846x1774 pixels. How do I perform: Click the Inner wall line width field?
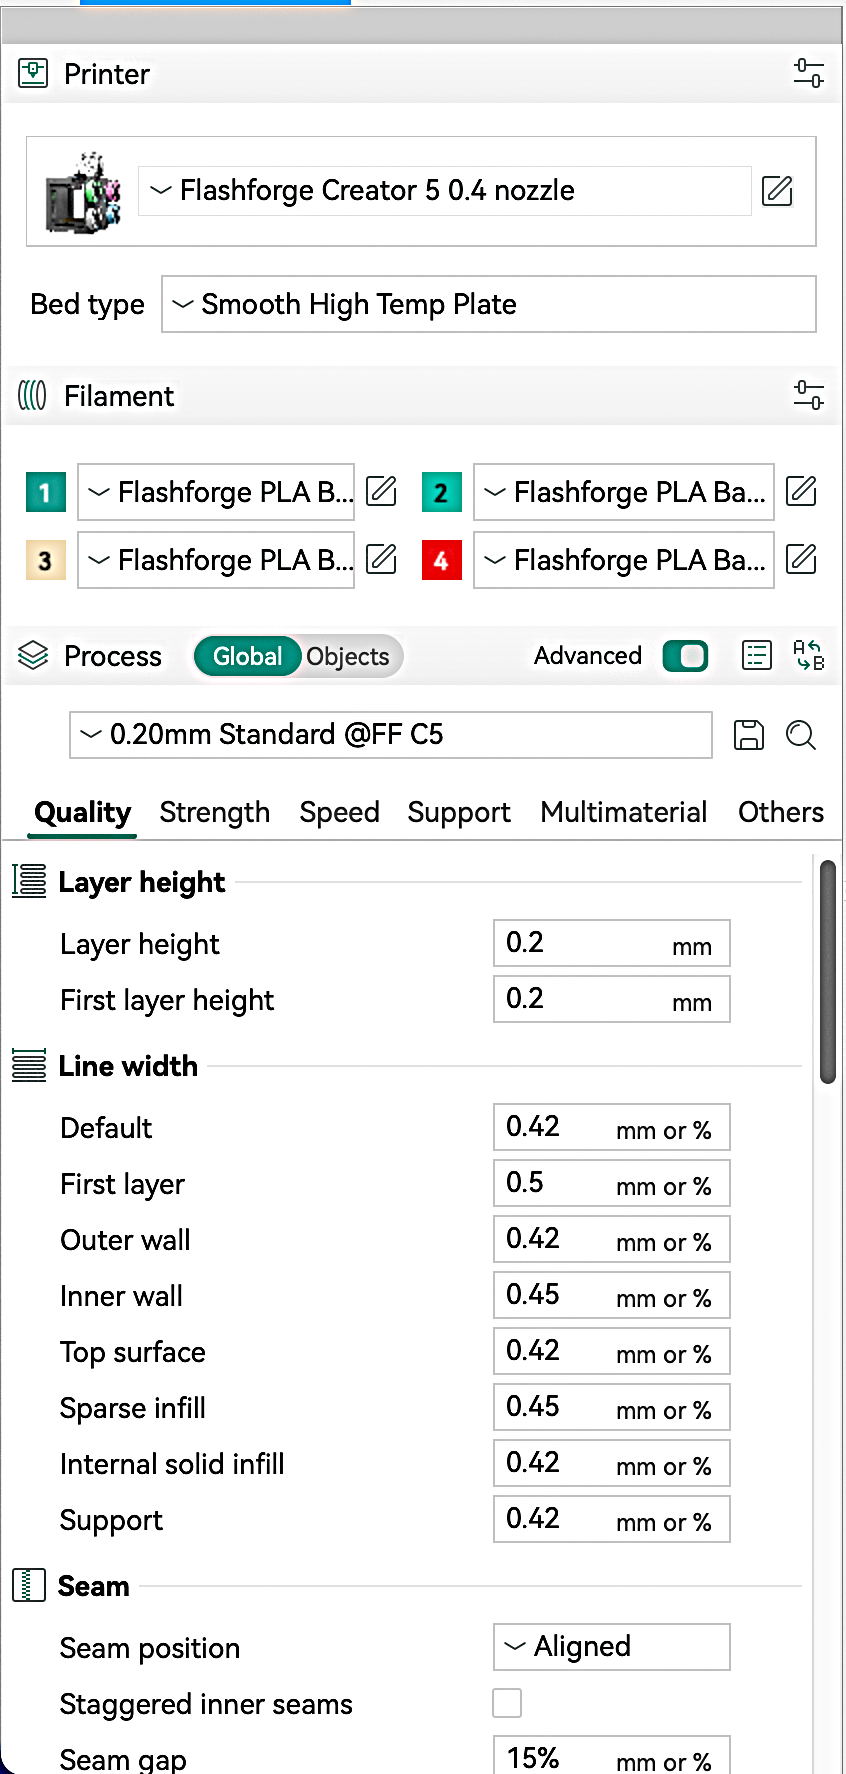point(612,1295)
